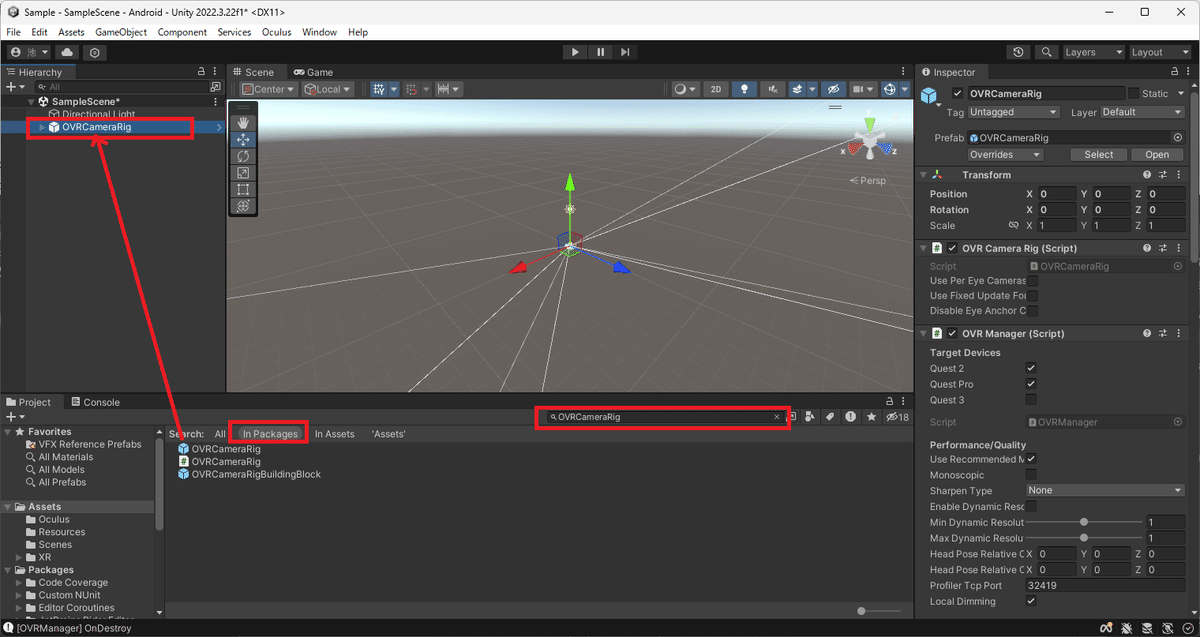Viewport: 1200px width, 637px height.
Task: Toggle Quest 2 target device checkbox
Action: pyautogui.click(x=1031, y=369)
